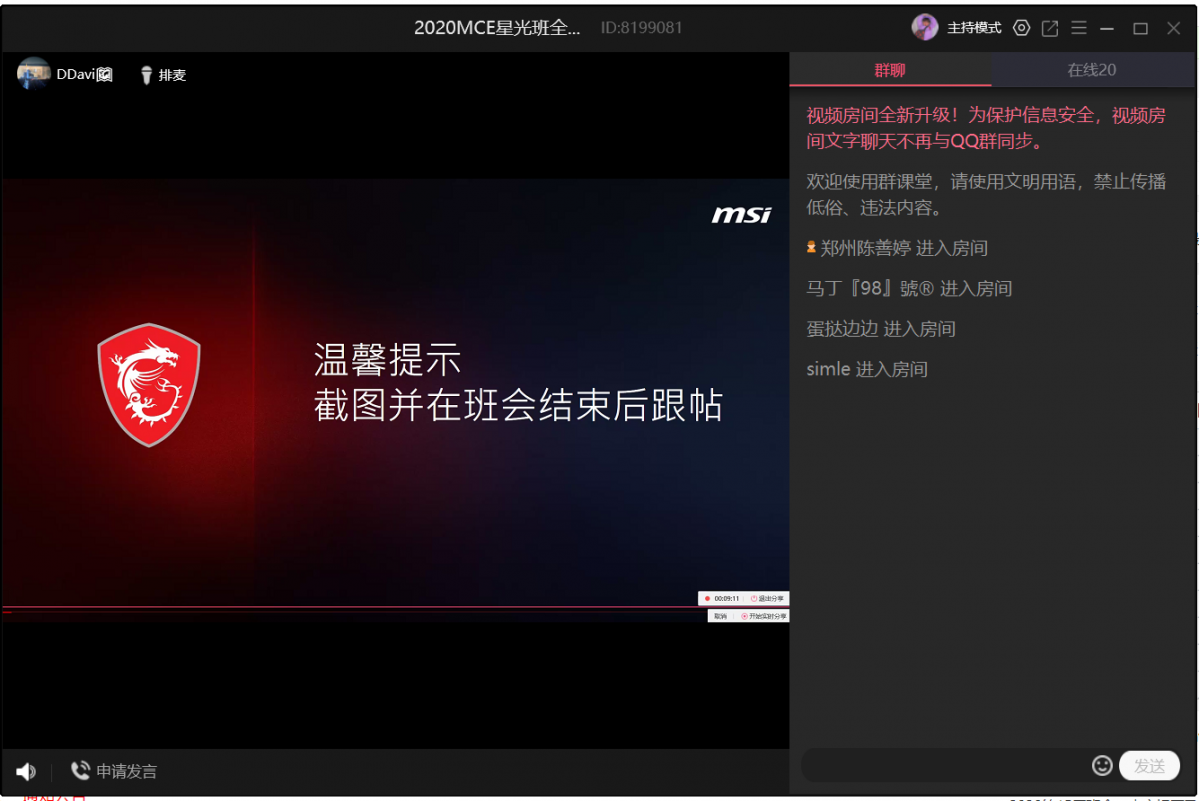
Task: Click the 排麦 microphone queue icon
Action: (146, 75)
